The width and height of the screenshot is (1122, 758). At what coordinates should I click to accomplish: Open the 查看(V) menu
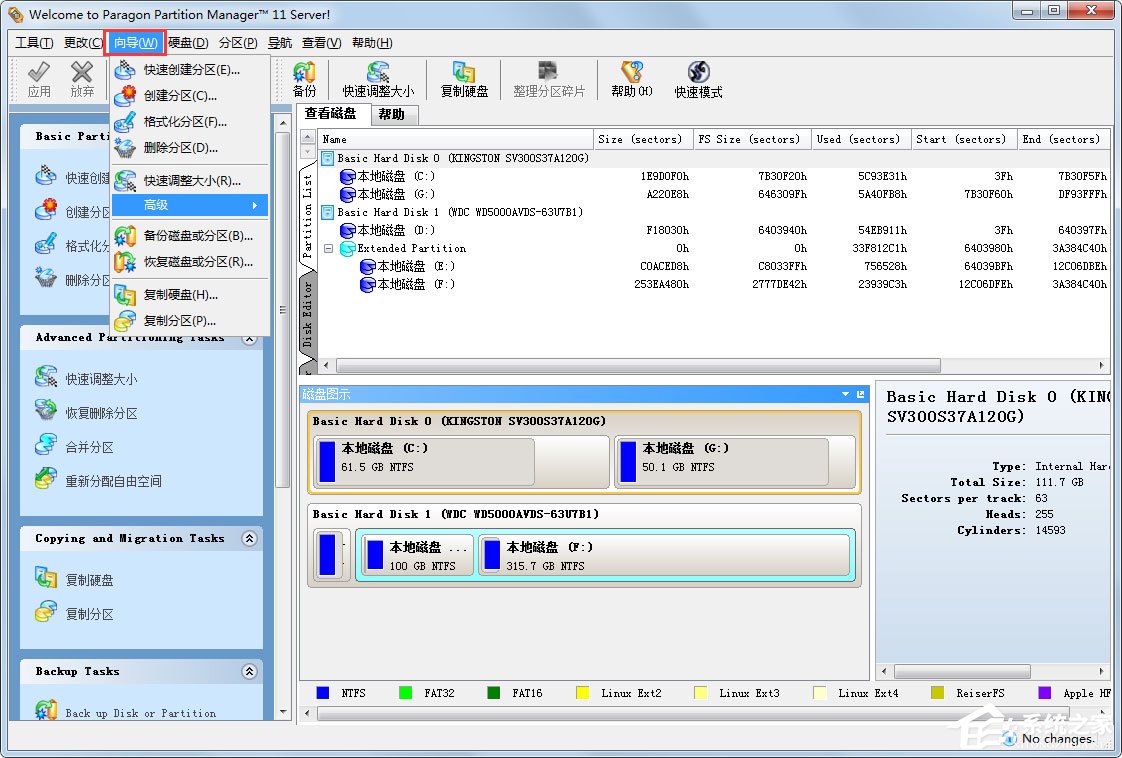coord(321,43)
